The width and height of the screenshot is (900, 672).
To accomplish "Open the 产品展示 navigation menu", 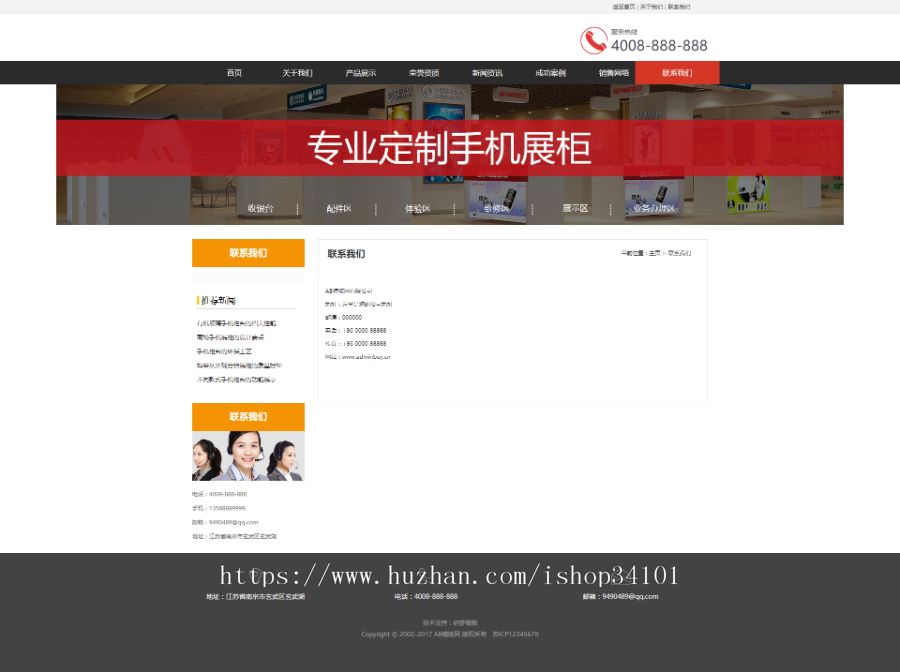I will coord(359,72).
